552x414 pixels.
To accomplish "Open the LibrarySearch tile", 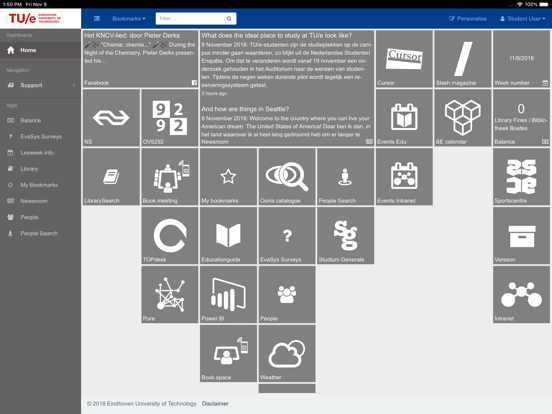I will pos(111,176).
